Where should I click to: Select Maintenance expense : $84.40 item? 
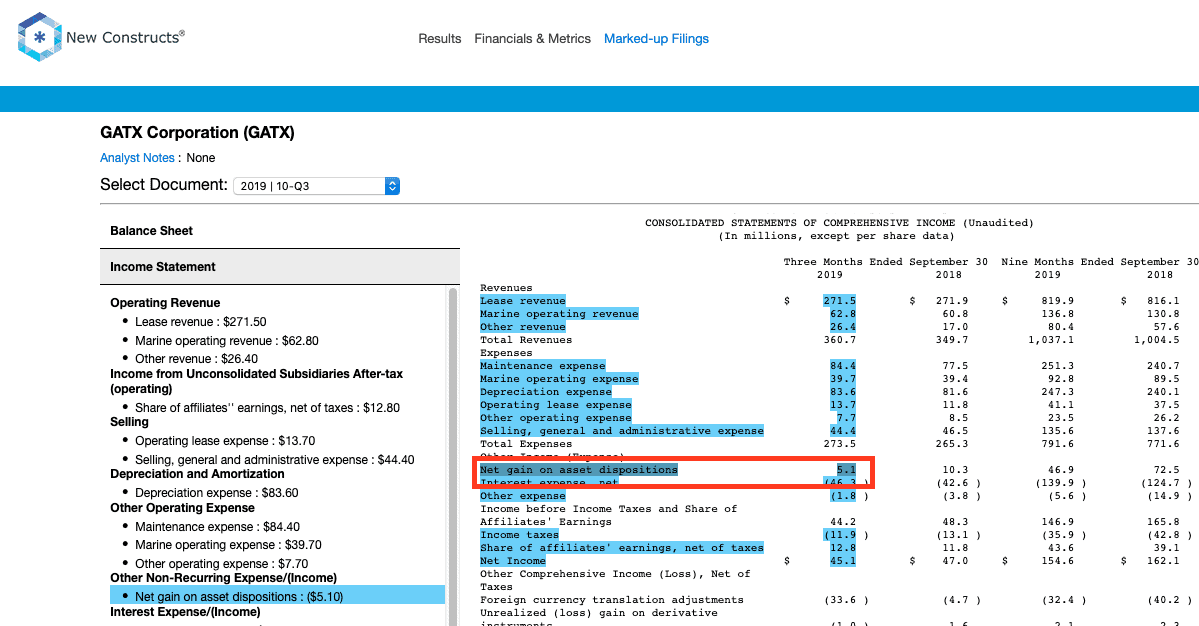click(217, 527)
